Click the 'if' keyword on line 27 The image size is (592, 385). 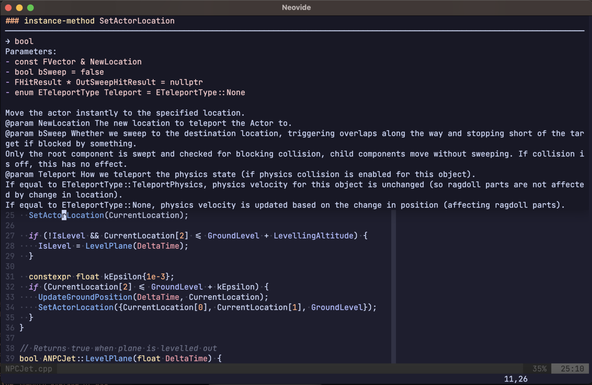33,236
